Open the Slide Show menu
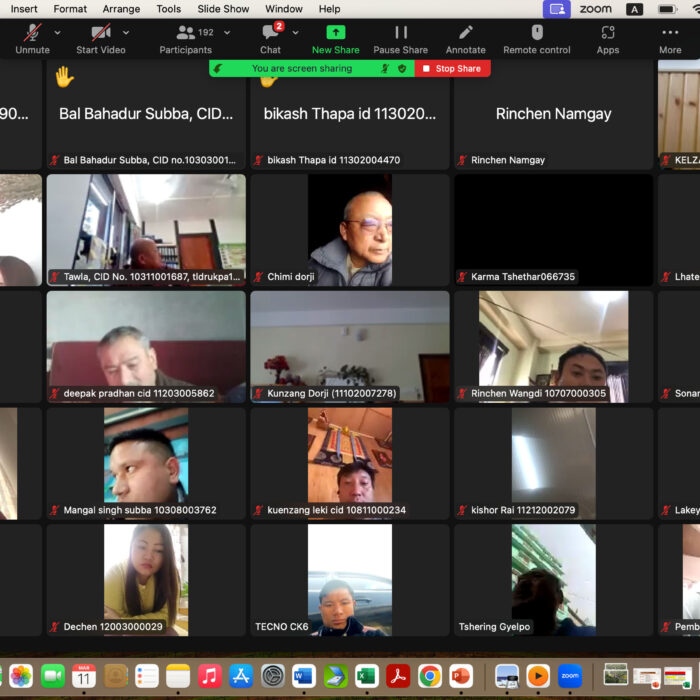Image resolution: width=700 pixels, height=700 pixels. 223,9
